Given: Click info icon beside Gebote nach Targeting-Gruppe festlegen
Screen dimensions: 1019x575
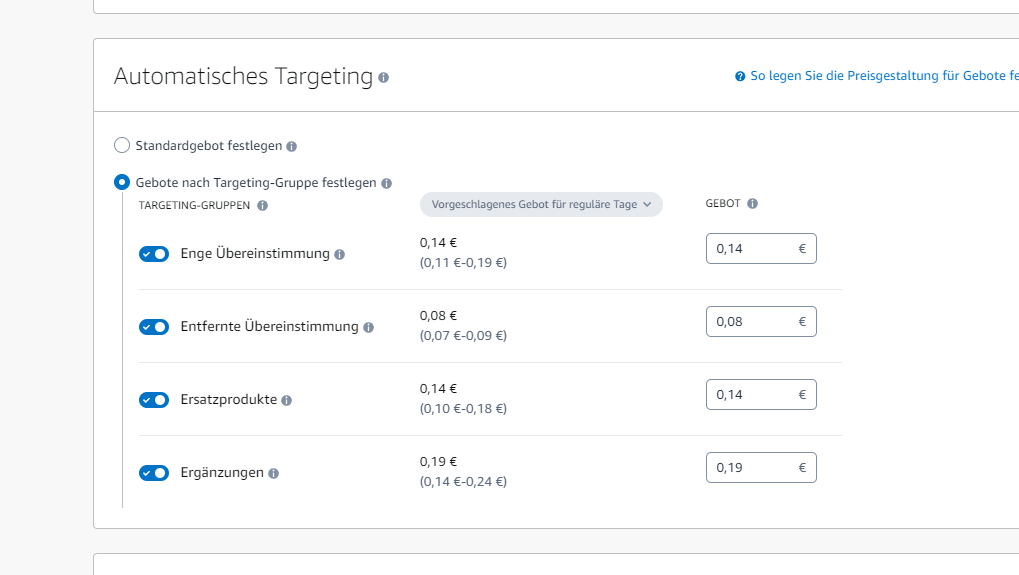Looking at the screenshot, I should (x=387, y=183).
